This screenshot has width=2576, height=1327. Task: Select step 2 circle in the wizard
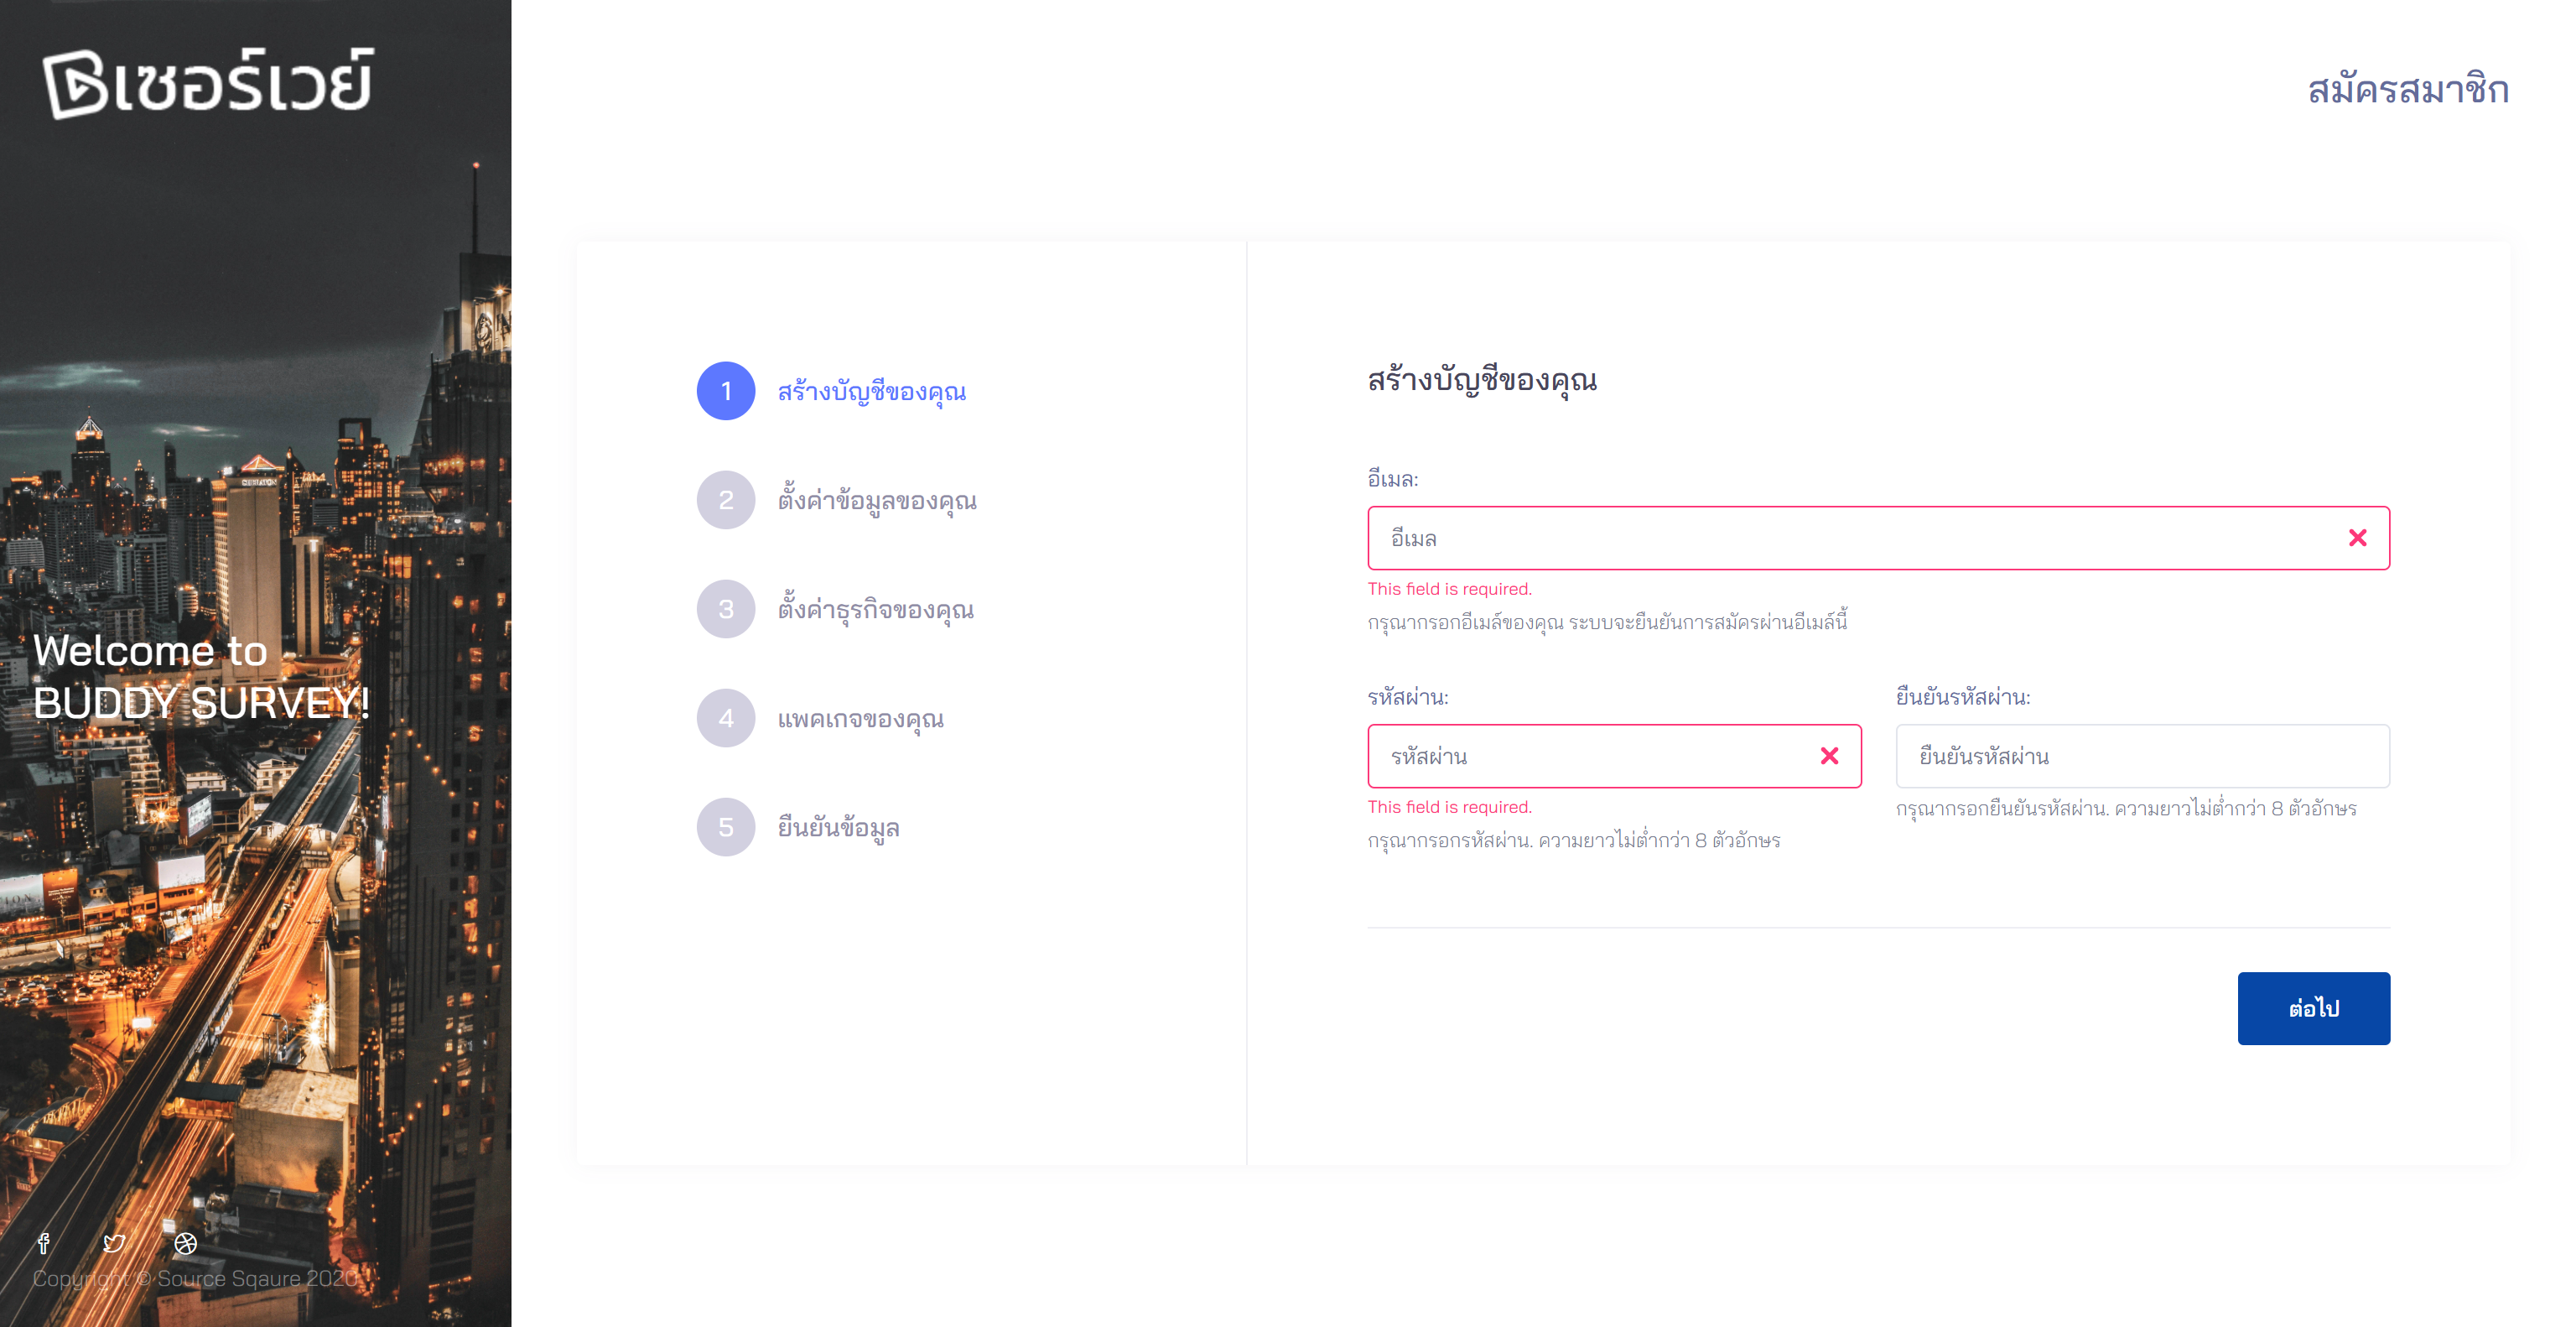tap(726, 500)
